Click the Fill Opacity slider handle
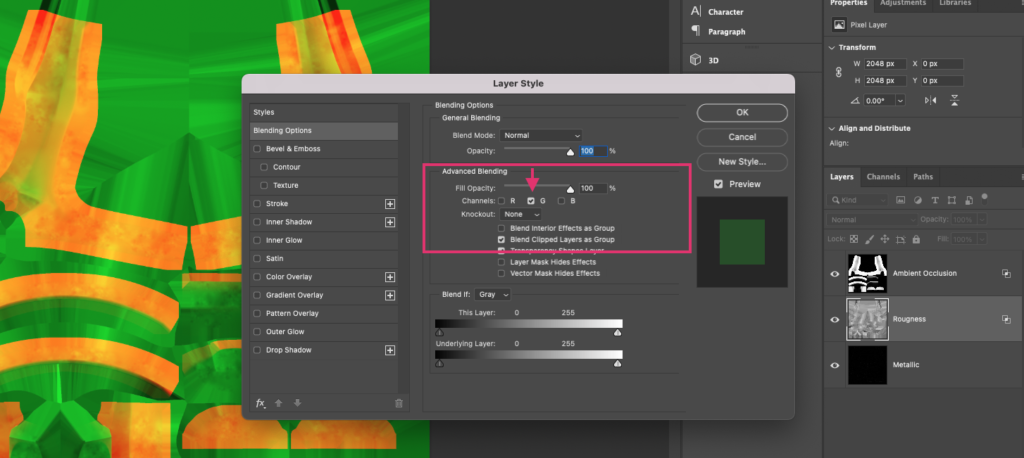Image resolution: width=1024 pixels, height=458 pixels. point(570,189)
